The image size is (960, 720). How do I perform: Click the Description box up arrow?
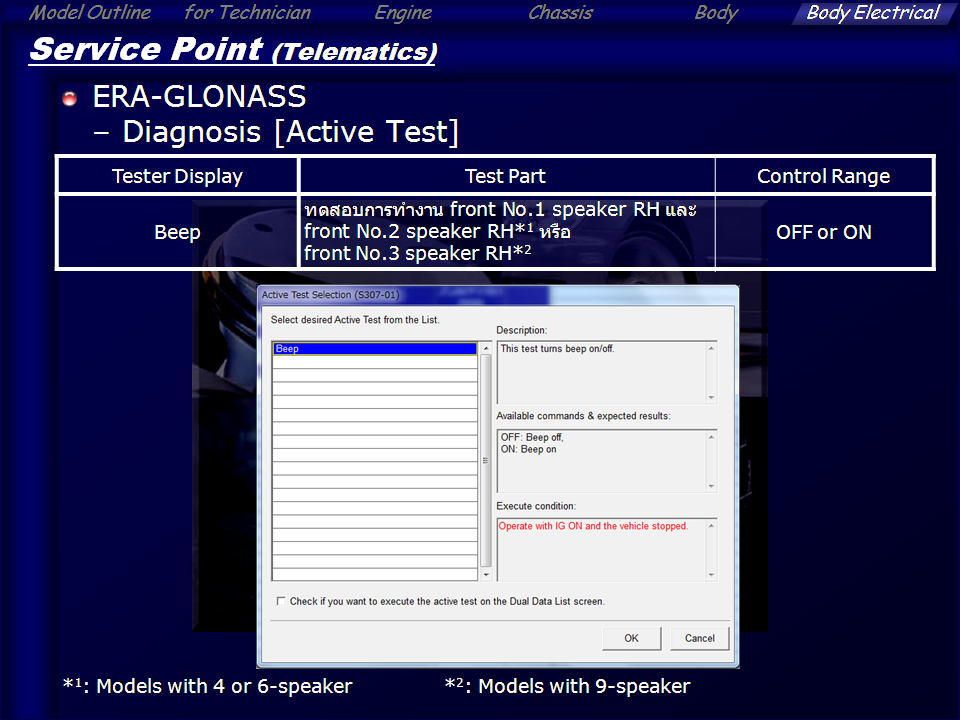[x=711, y=348]
